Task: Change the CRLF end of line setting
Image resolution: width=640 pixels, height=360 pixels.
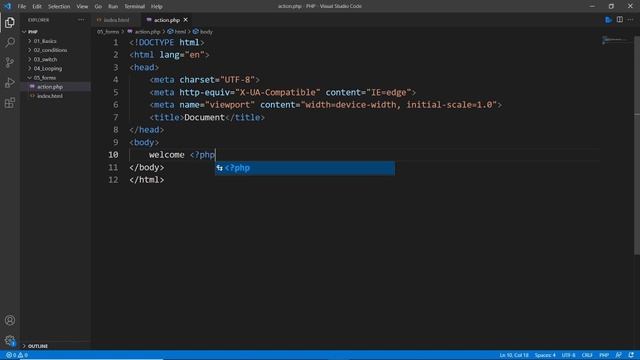Action: [x=587, y=355]
